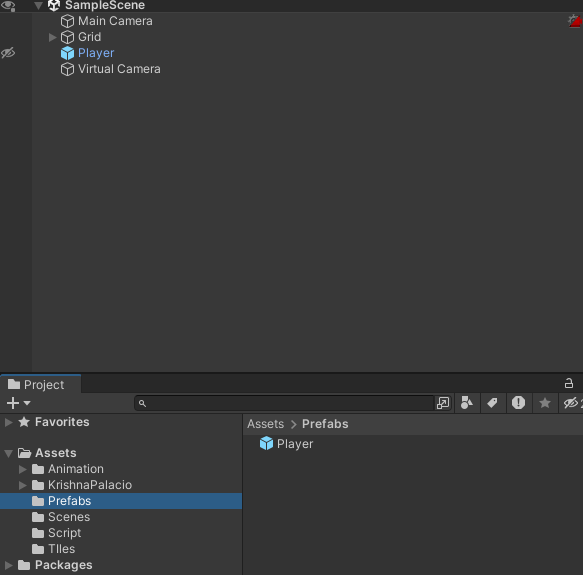Click into the Project search field

tap(284, 403)
